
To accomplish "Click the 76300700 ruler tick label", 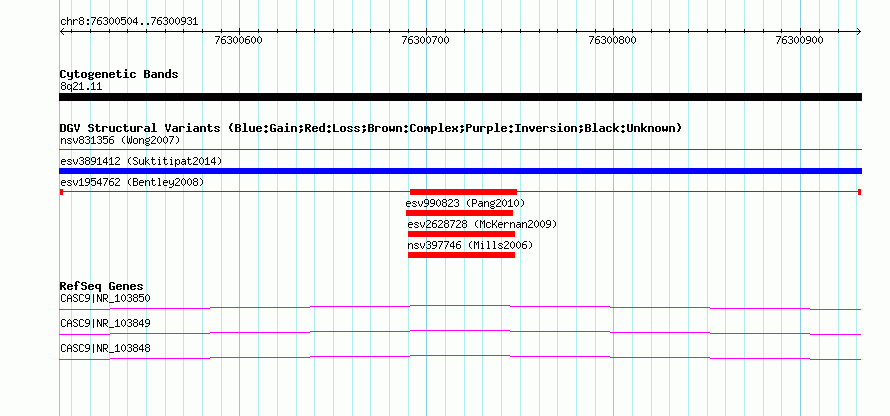I will 425,40.
